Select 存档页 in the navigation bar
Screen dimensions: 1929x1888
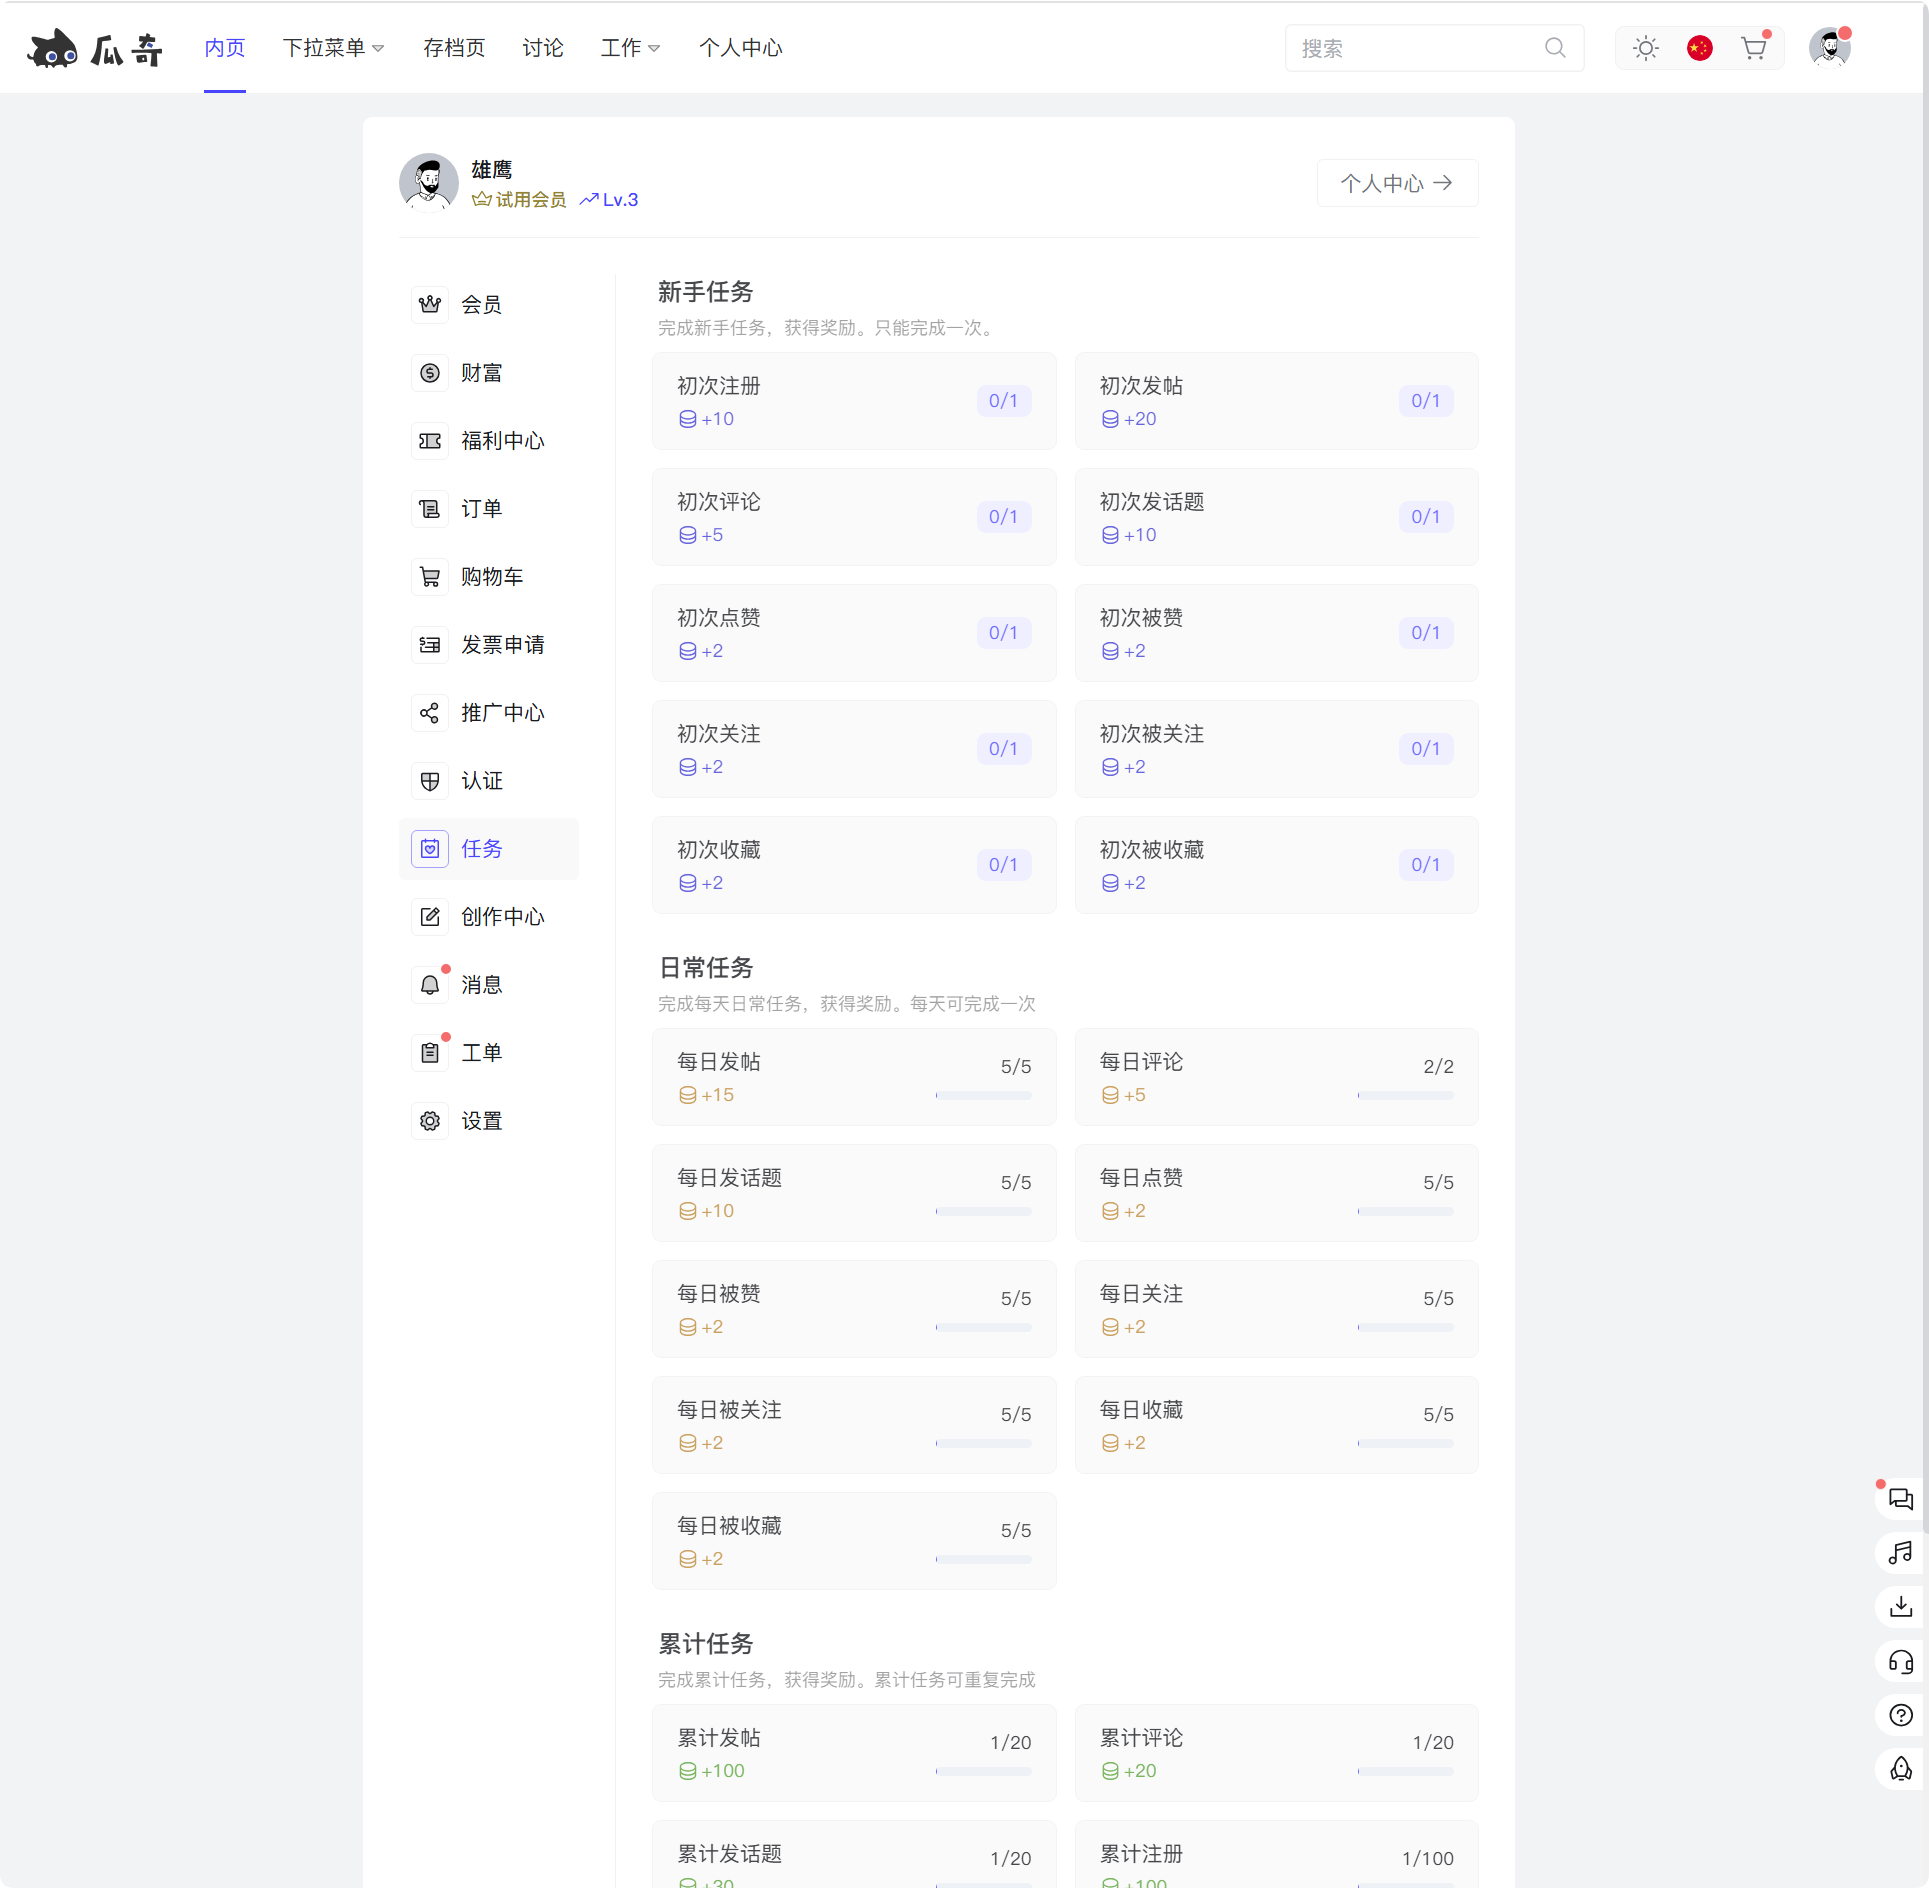pyautogui.click(x=453, y=47)
